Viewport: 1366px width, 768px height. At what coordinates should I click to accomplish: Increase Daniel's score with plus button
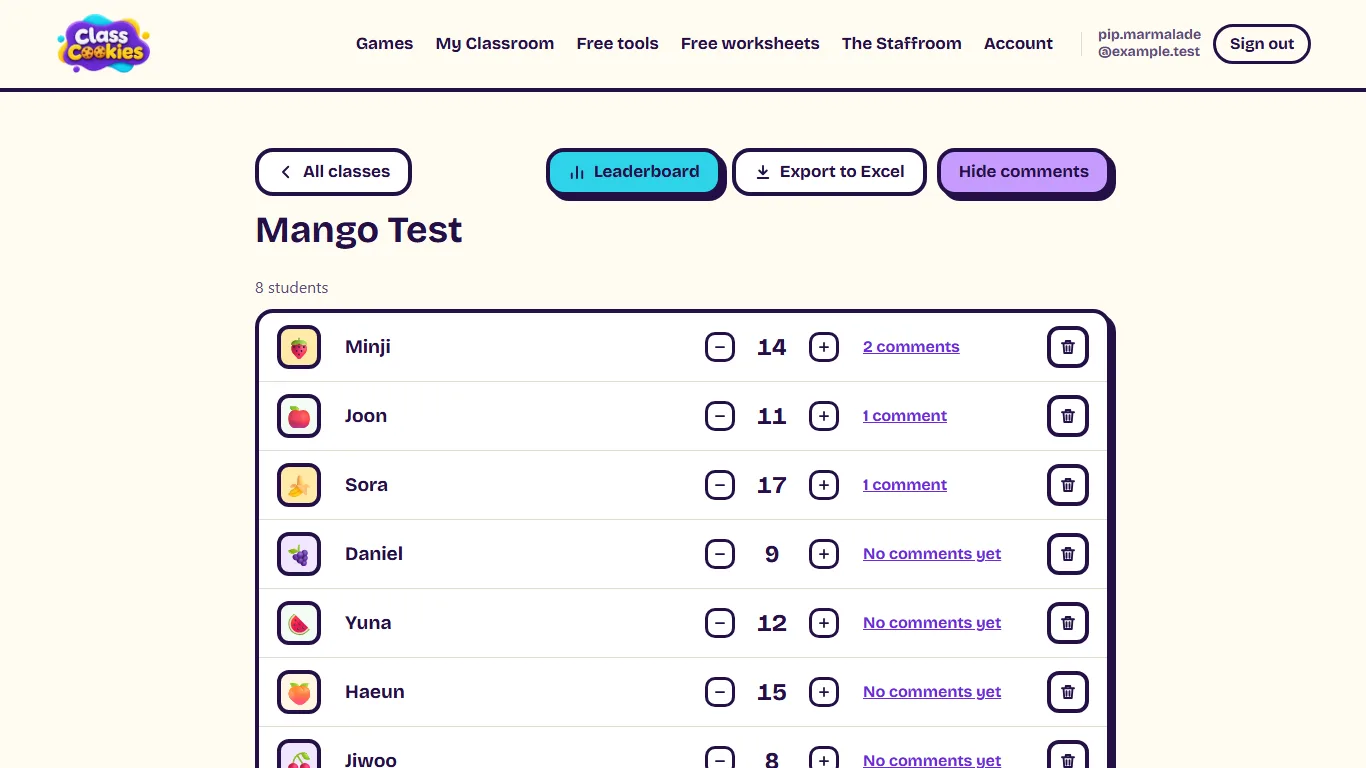pyautogui.click(x=824, y=554)
